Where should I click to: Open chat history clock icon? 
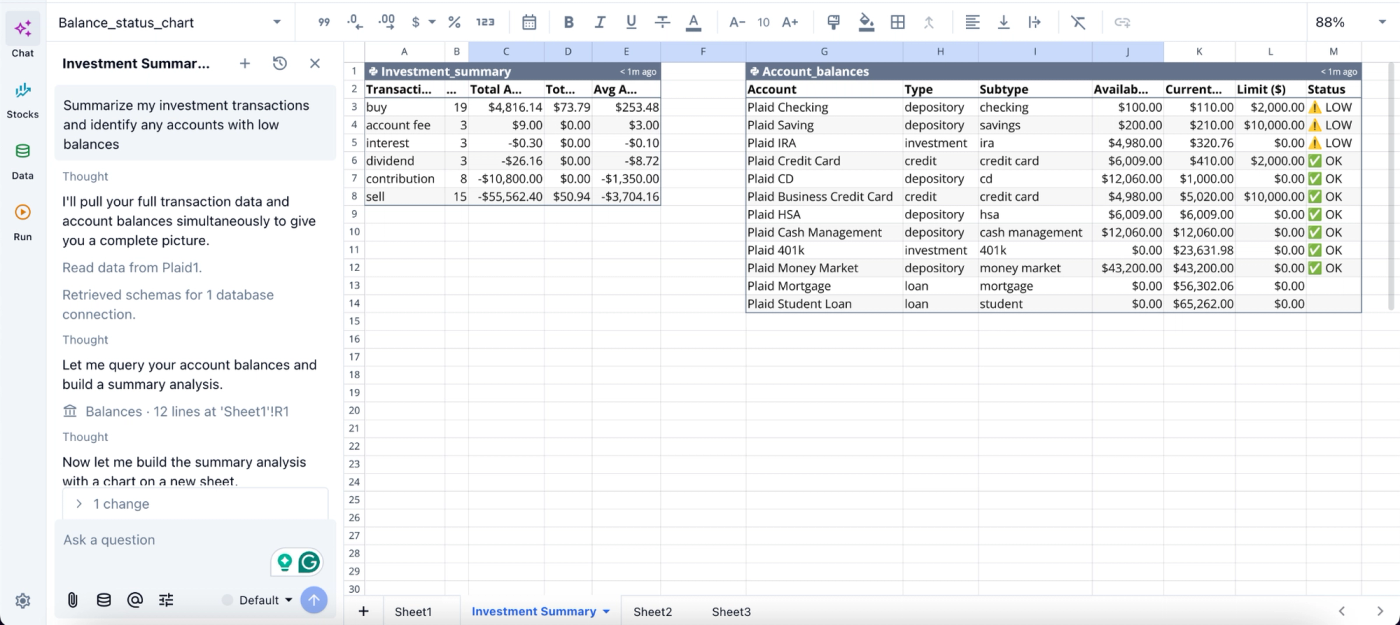280,63
